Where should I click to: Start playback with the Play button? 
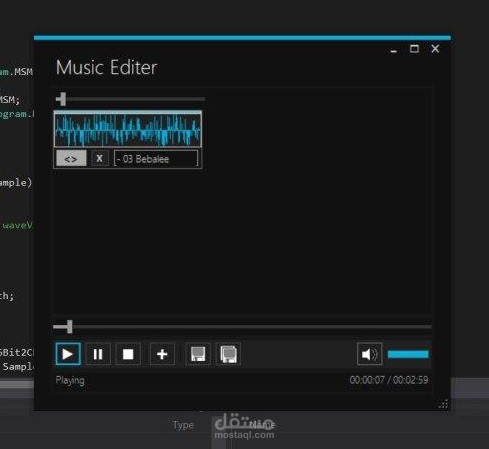click(68, 354)
